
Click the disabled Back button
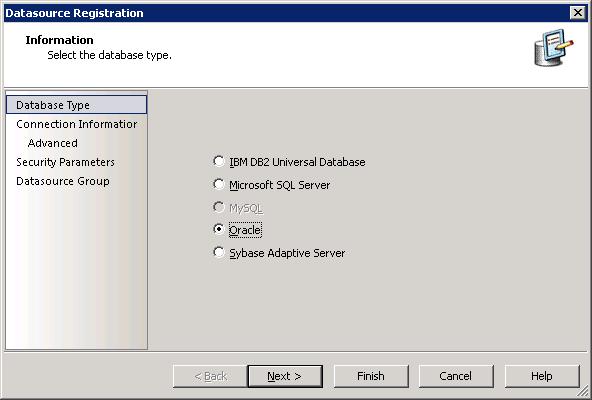point(210,376)
